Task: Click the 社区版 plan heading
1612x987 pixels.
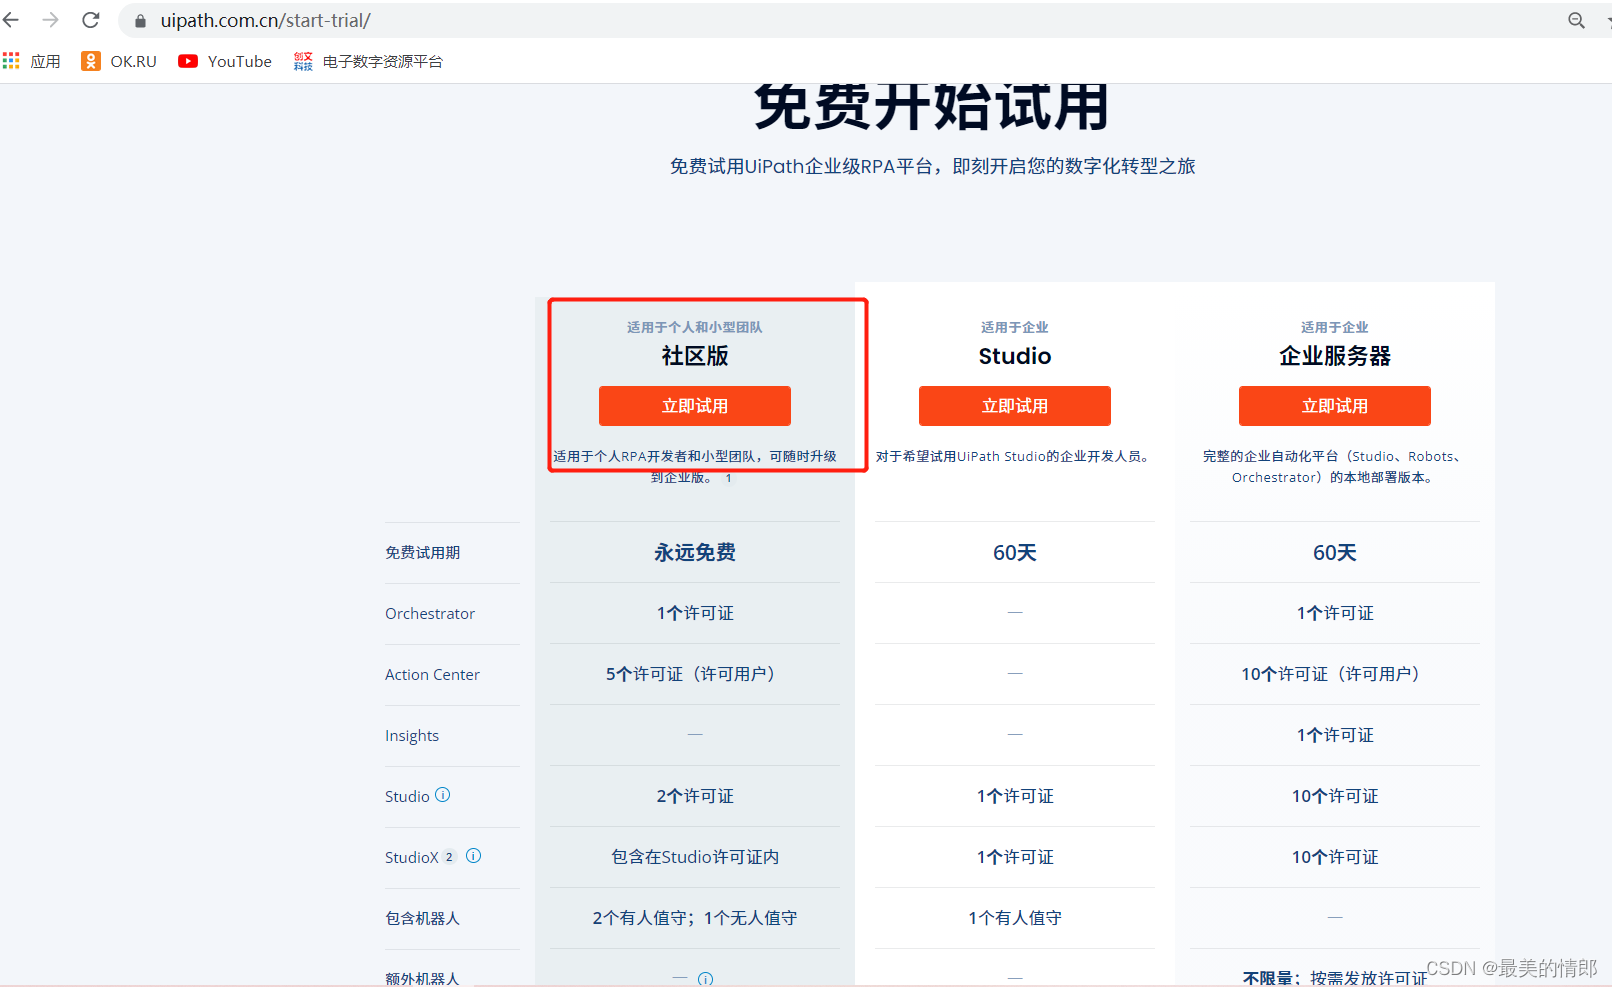Action: click(695, 356)
